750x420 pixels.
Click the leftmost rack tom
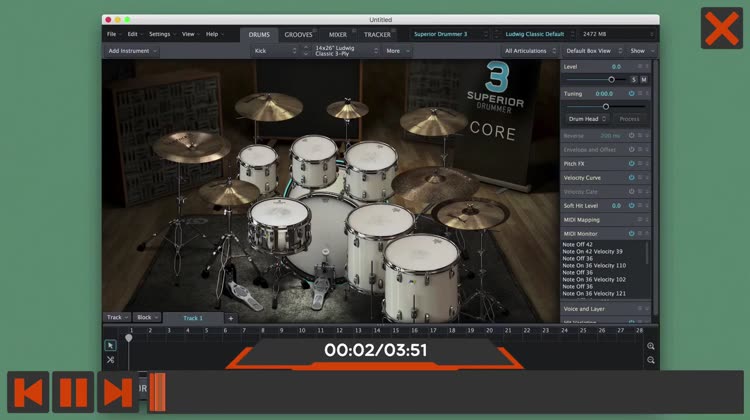point(258,167)
